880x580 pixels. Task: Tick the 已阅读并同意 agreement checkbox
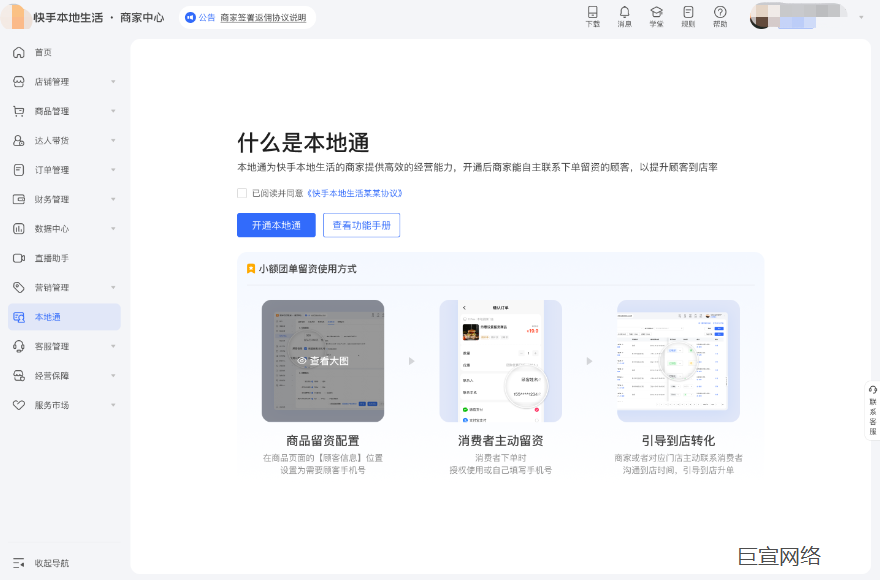click(x=242, y=193)
